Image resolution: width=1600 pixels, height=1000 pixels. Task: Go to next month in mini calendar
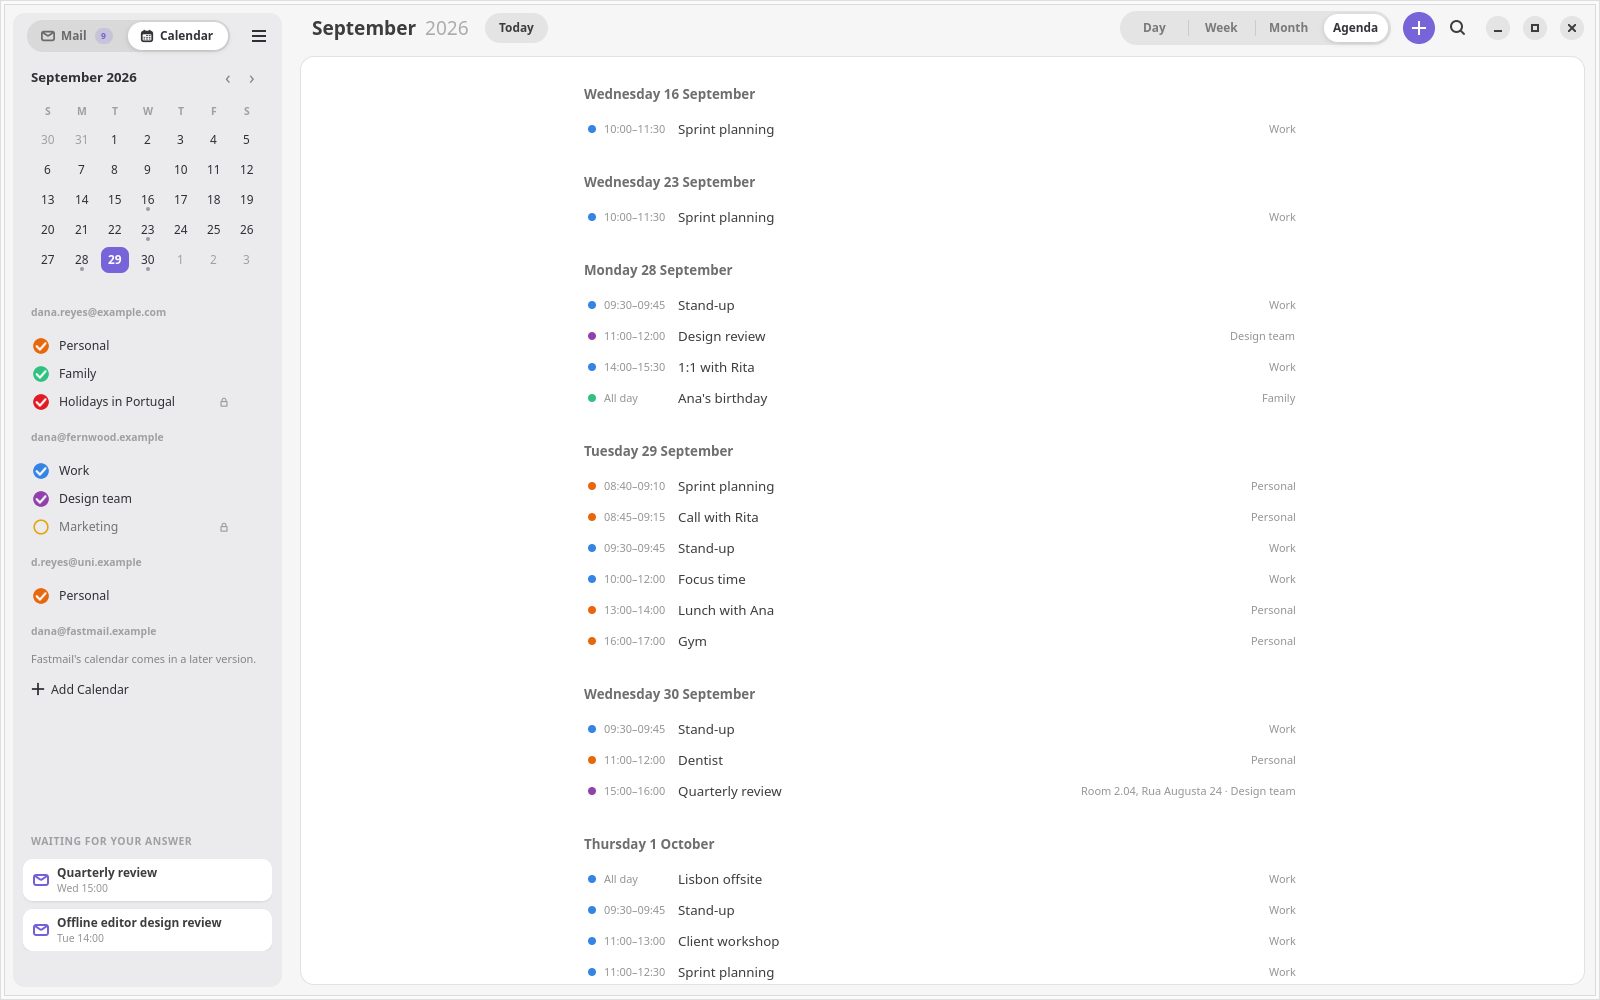point(252,79)
